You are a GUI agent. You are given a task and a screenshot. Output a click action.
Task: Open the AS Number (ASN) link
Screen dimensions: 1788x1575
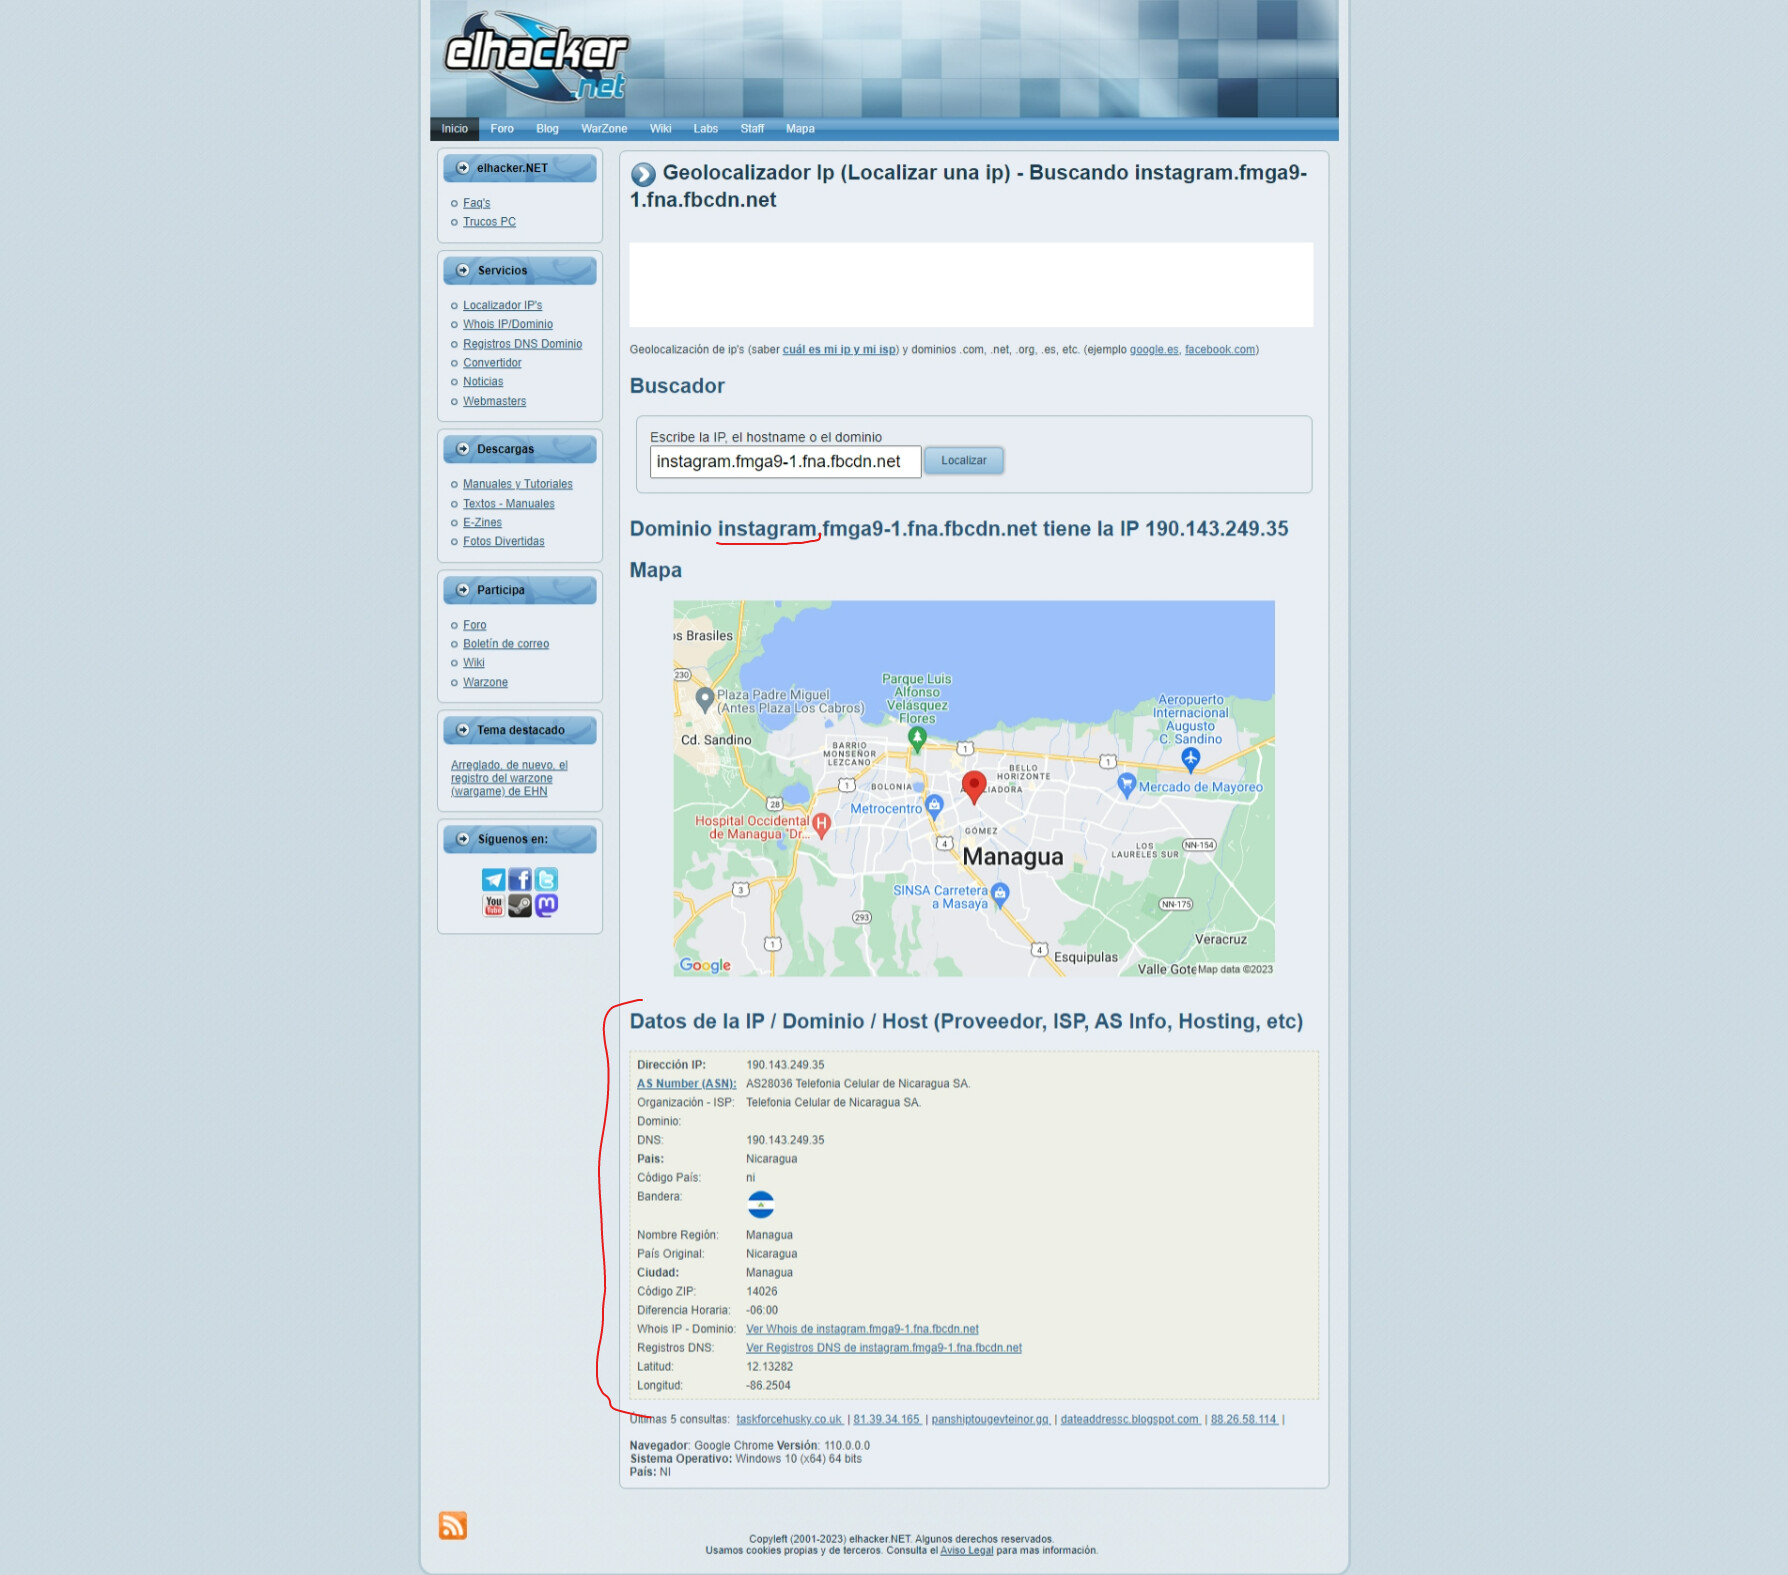click(x=686, y=1084)
